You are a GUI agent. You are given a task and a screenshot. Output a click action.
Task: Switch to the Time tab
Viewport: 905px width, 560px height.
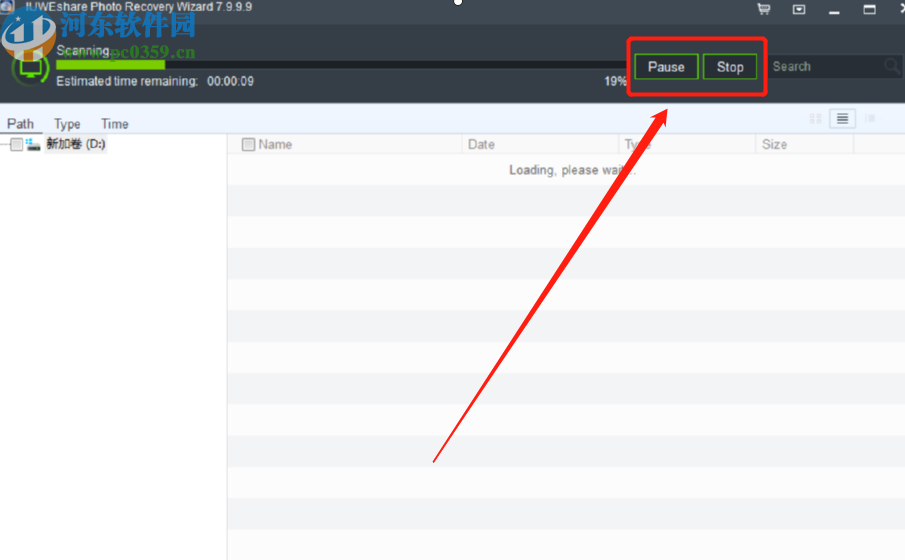pos(114,124)
